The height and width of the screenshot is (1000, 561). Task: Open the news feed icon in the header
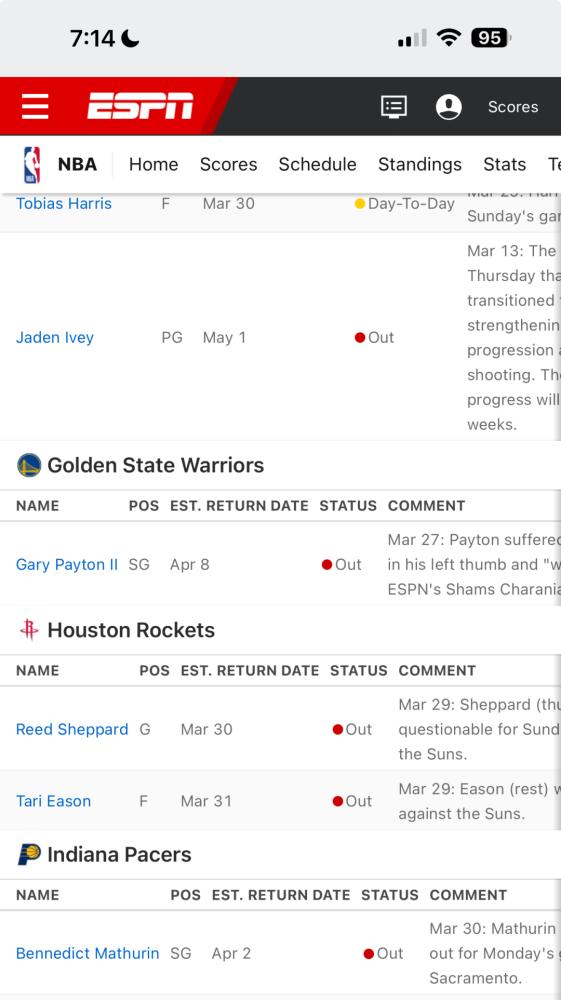click(394, 107)
